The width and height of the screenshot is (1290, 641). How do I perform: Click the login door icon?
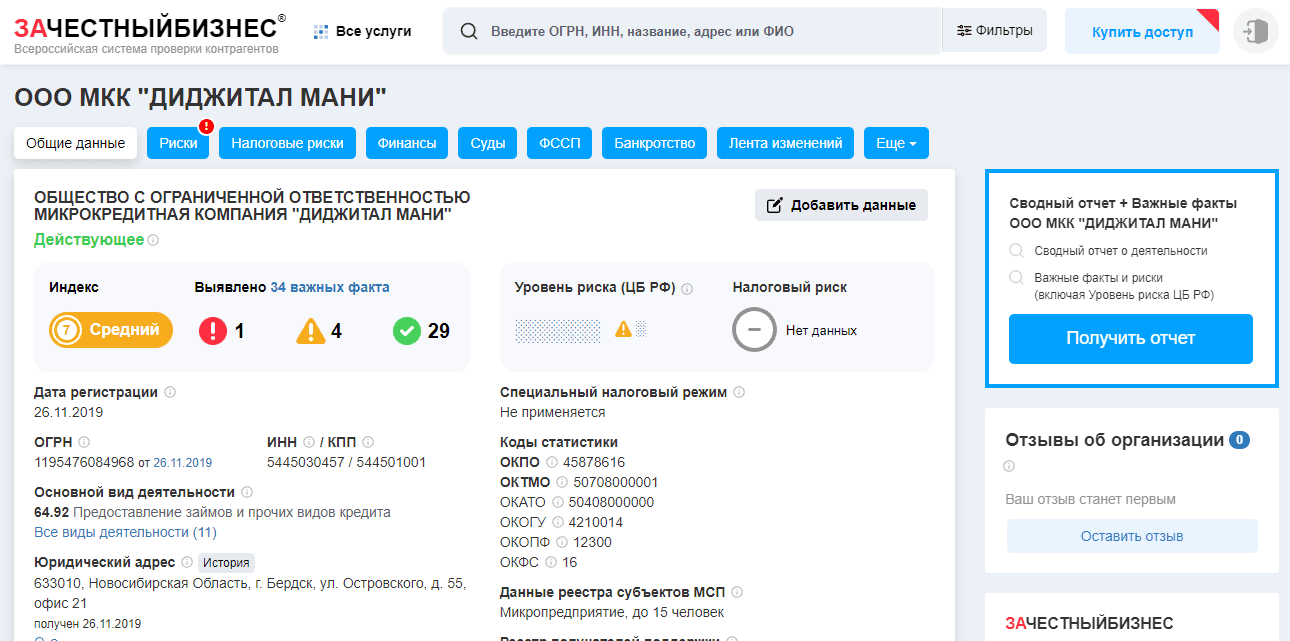point(1255,31)
